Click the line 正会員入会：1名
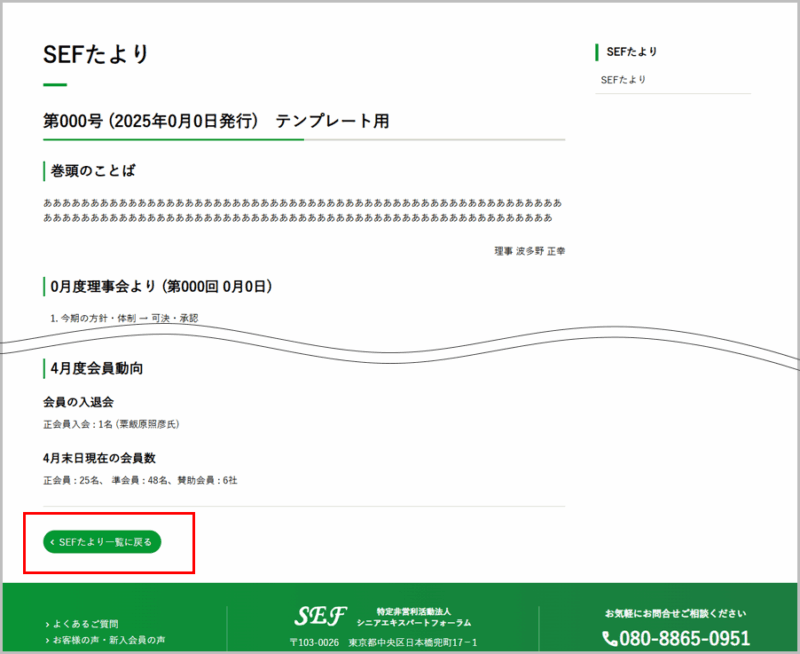This screenshot has width=800, height=654. point(111,424)
